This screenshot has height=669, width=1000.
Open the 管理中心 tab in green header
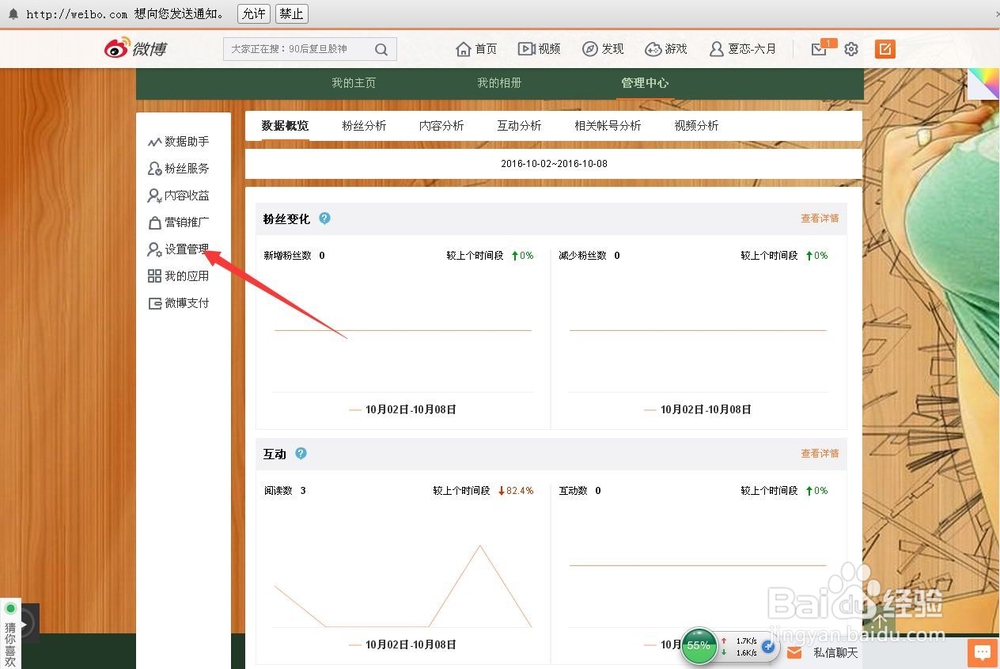pyautogui.click(x=645, y=83)
